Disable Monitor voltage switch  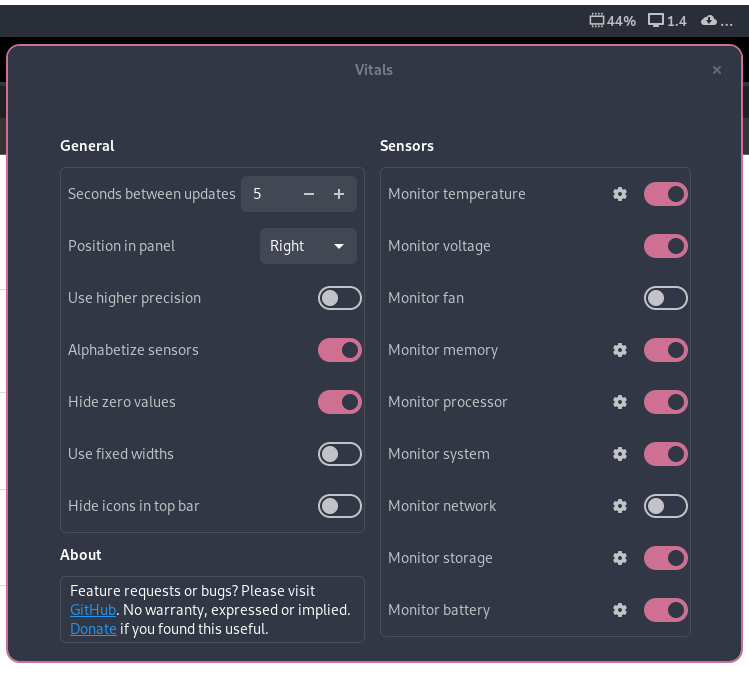[x=665, y=246]
